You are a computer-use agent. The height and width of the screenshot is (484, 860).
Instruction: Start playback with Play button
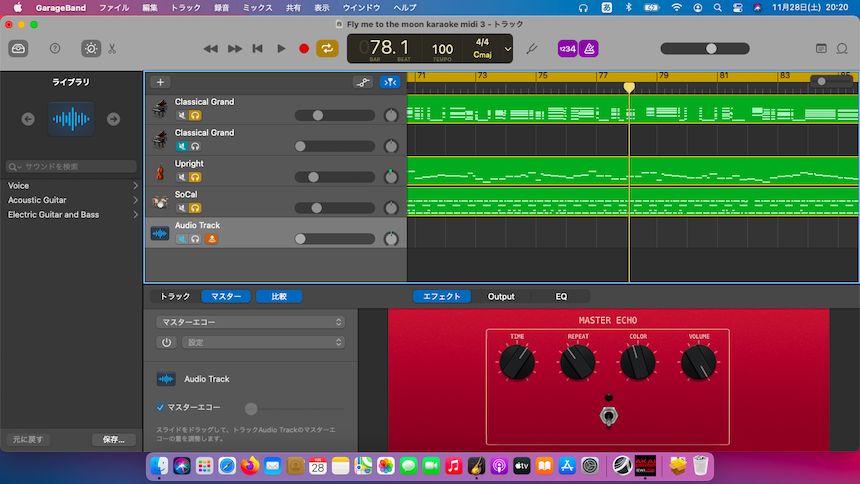[281, 49]
